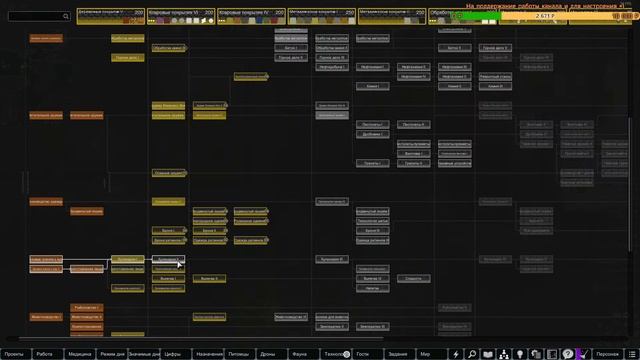Image resolution: width=640 pixels, height=360 pixels.
Task: Select the Гранаты II research node
Action: click(x=413, y=163)
